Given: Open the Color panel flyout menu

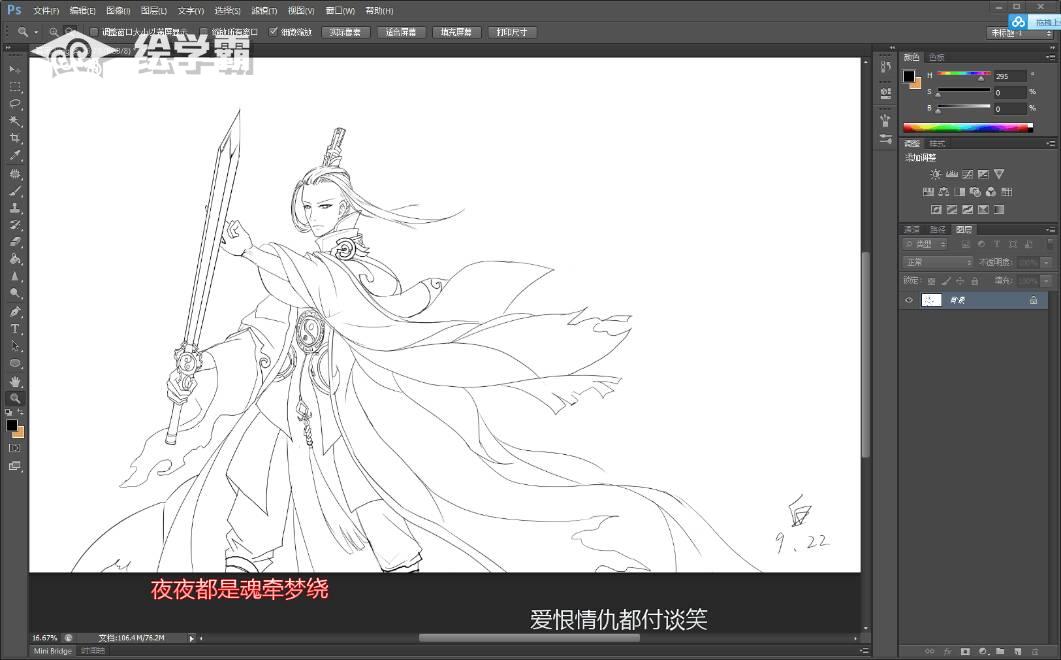Looking at the screenshot, I should coord(1050,57).
